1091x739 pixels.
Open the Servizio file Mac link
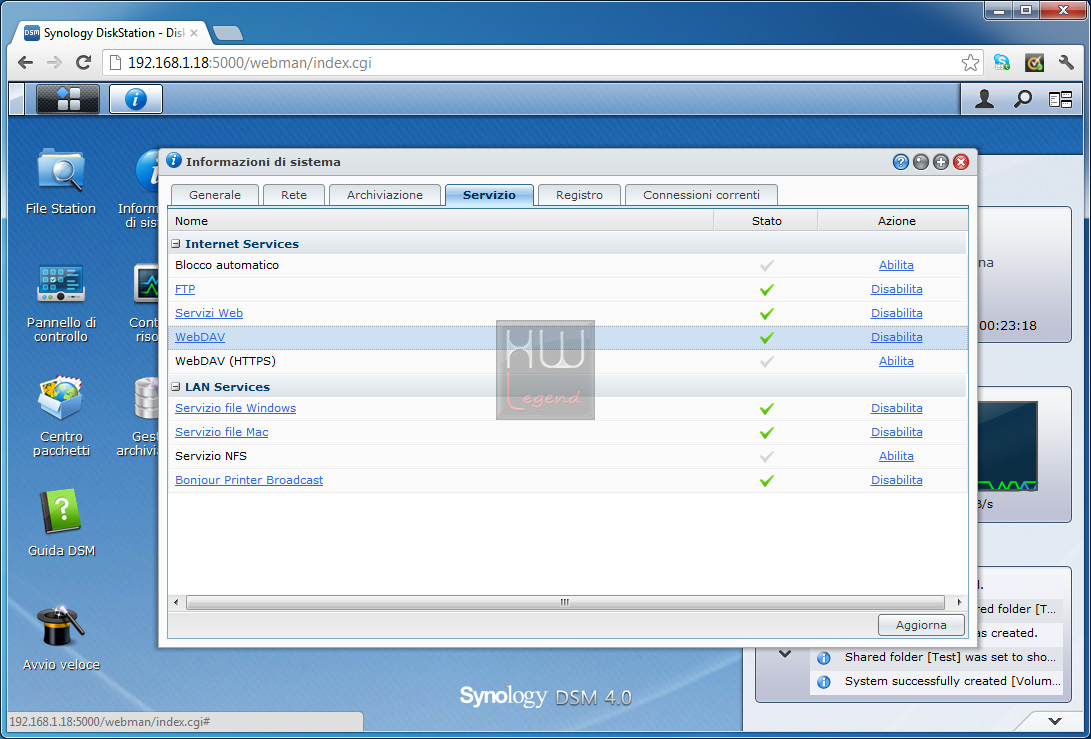point(221,432)
